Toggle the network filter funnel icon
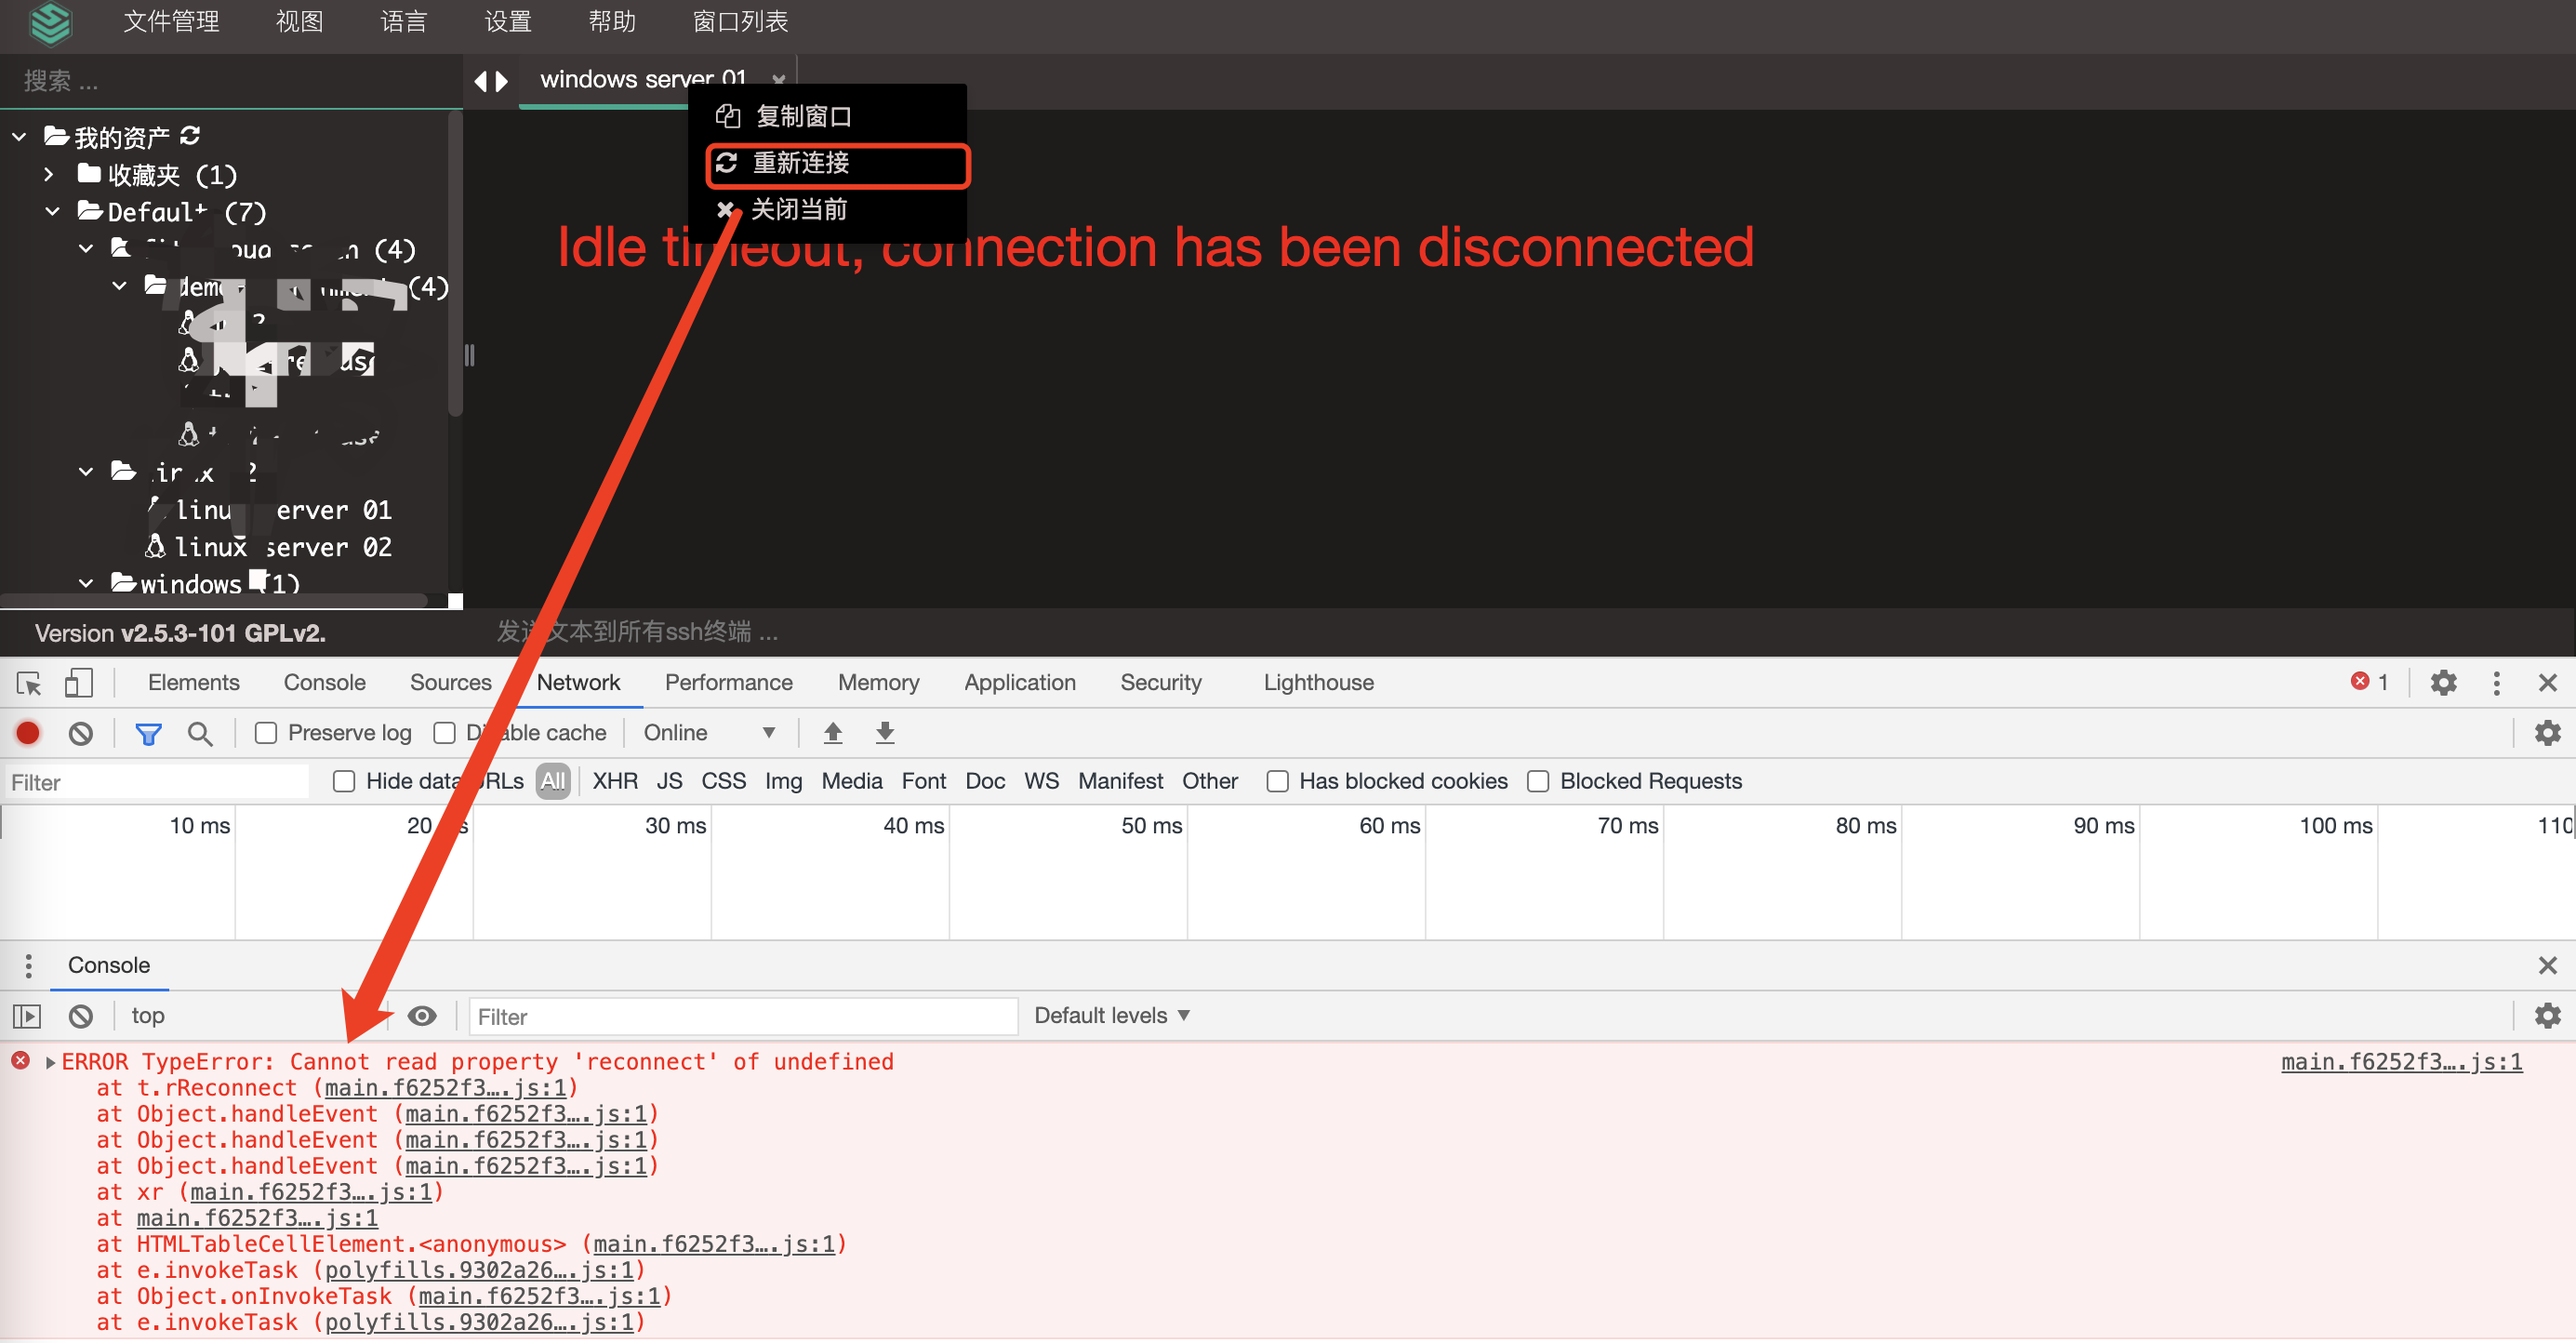Image resolution: width=2576 pixels, height=1343 pixels. tap(148, 734)
